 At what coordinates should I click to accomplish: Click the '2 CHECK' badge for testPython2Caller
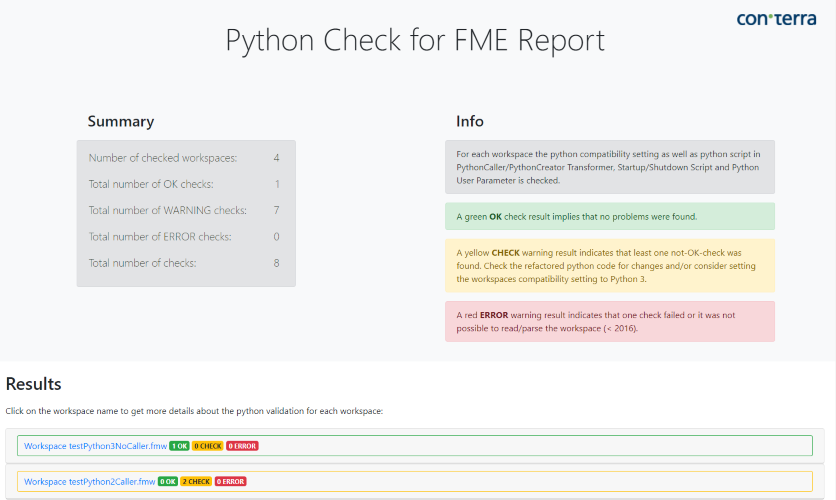196,481
